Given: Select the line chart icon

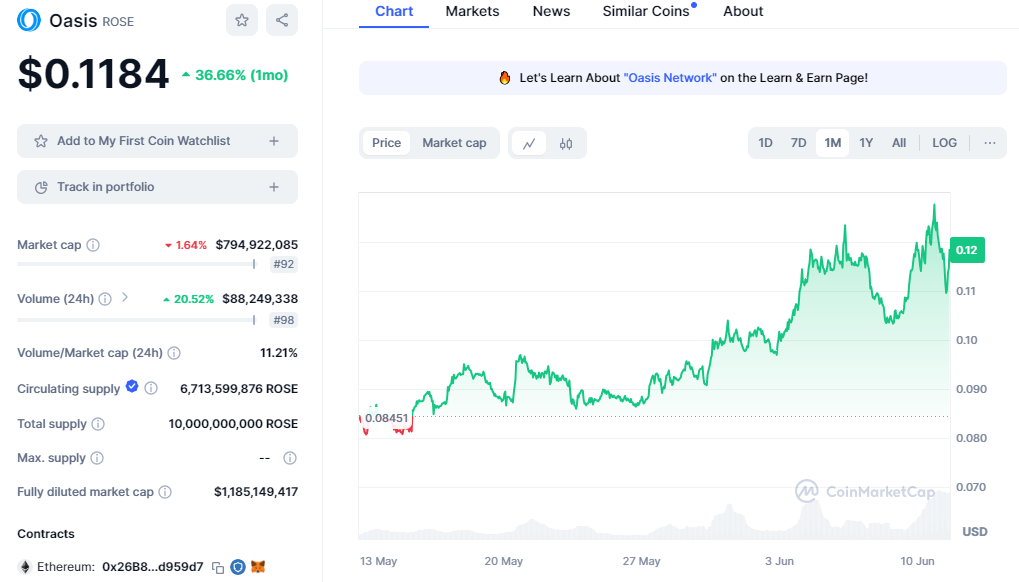Looking at the screenshot, I should click(x=529, y=143).
